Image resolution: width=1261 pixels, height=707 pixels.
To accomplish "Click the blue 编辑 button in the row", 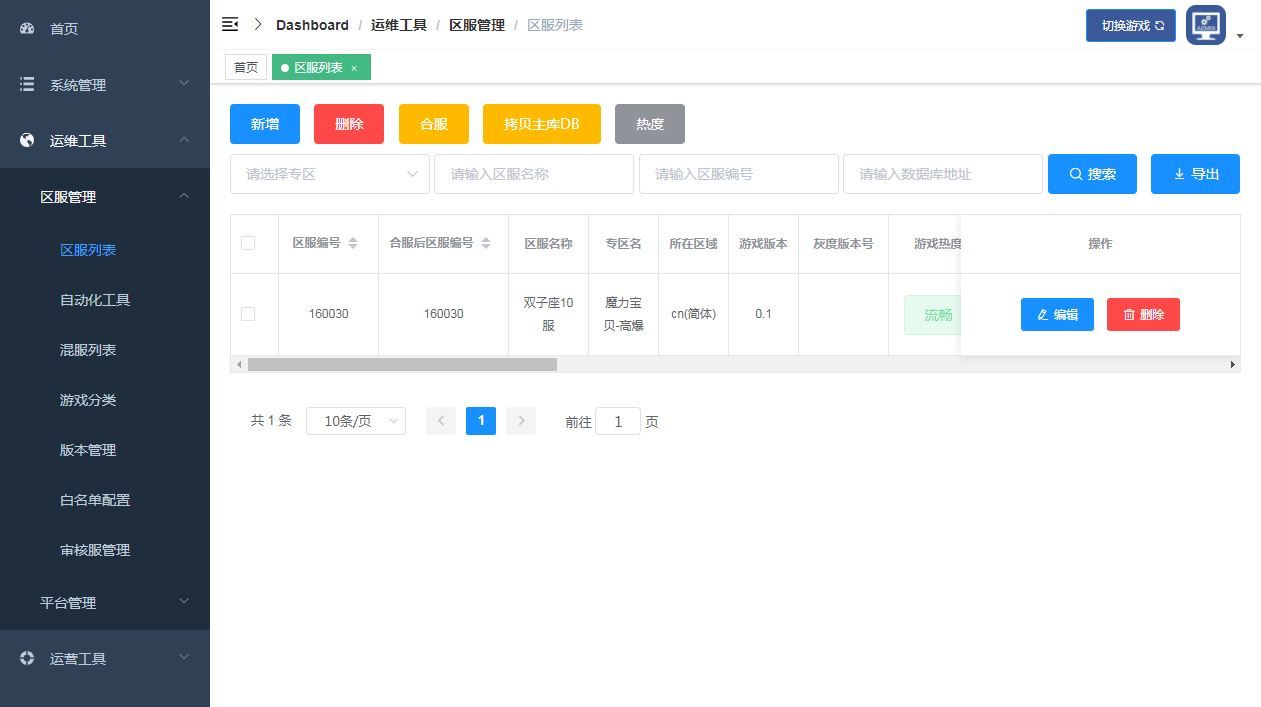I will 1057,314.
